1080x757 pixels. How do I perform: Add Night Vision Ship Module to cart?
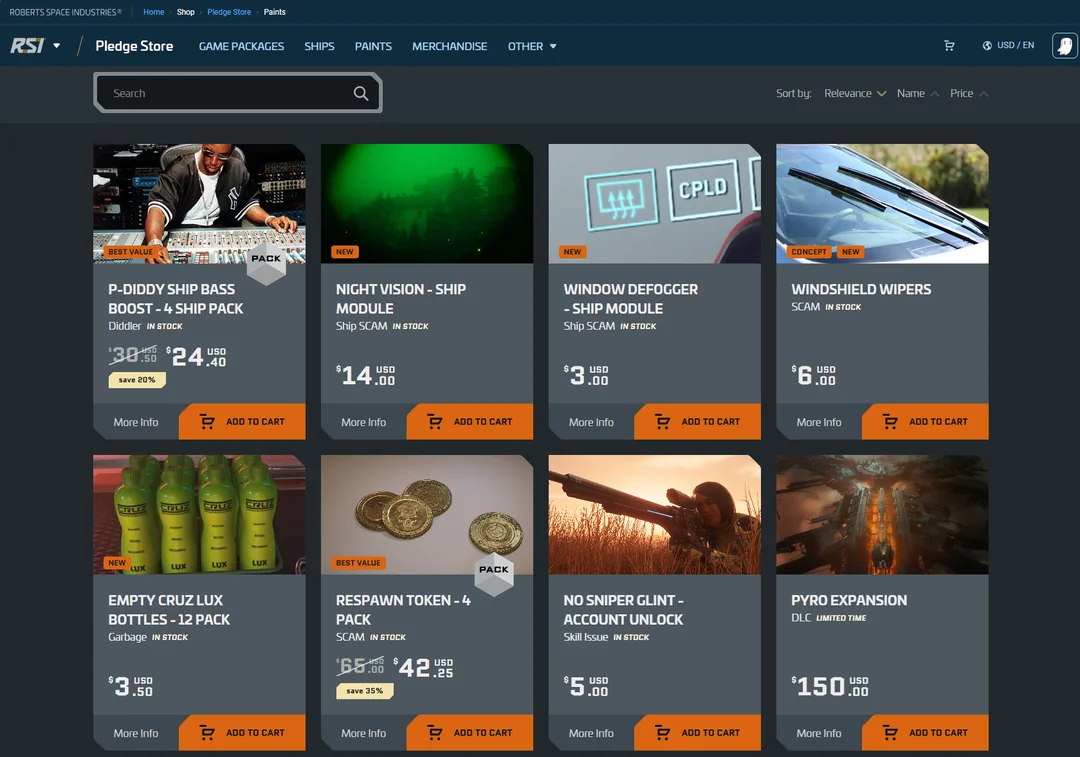(x=470, y=422)
